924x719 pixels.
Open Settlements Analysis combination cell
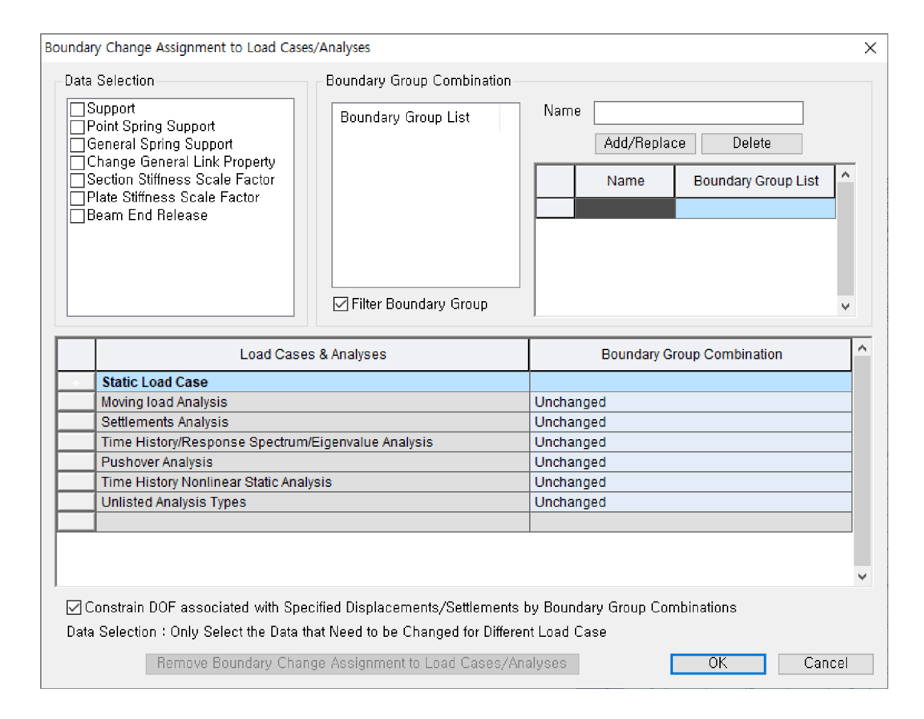tap(690, 422)
